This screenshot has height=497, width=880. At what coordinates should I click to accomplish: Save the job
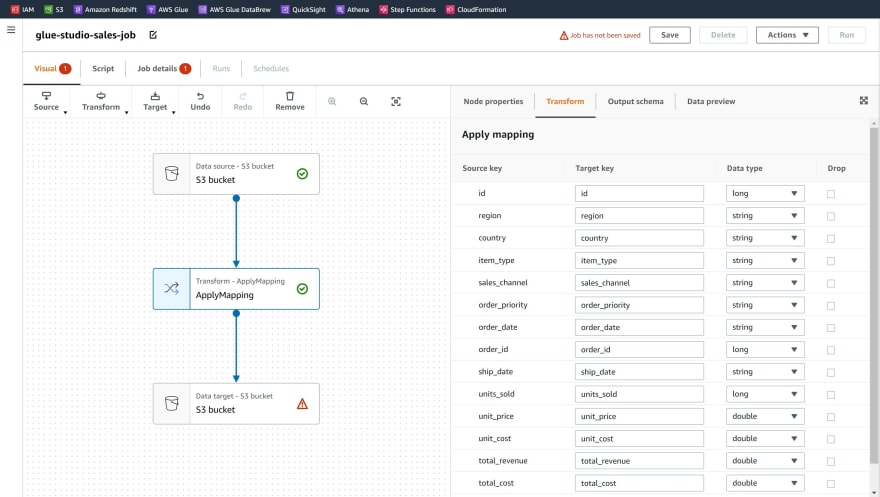pos(670,35)
